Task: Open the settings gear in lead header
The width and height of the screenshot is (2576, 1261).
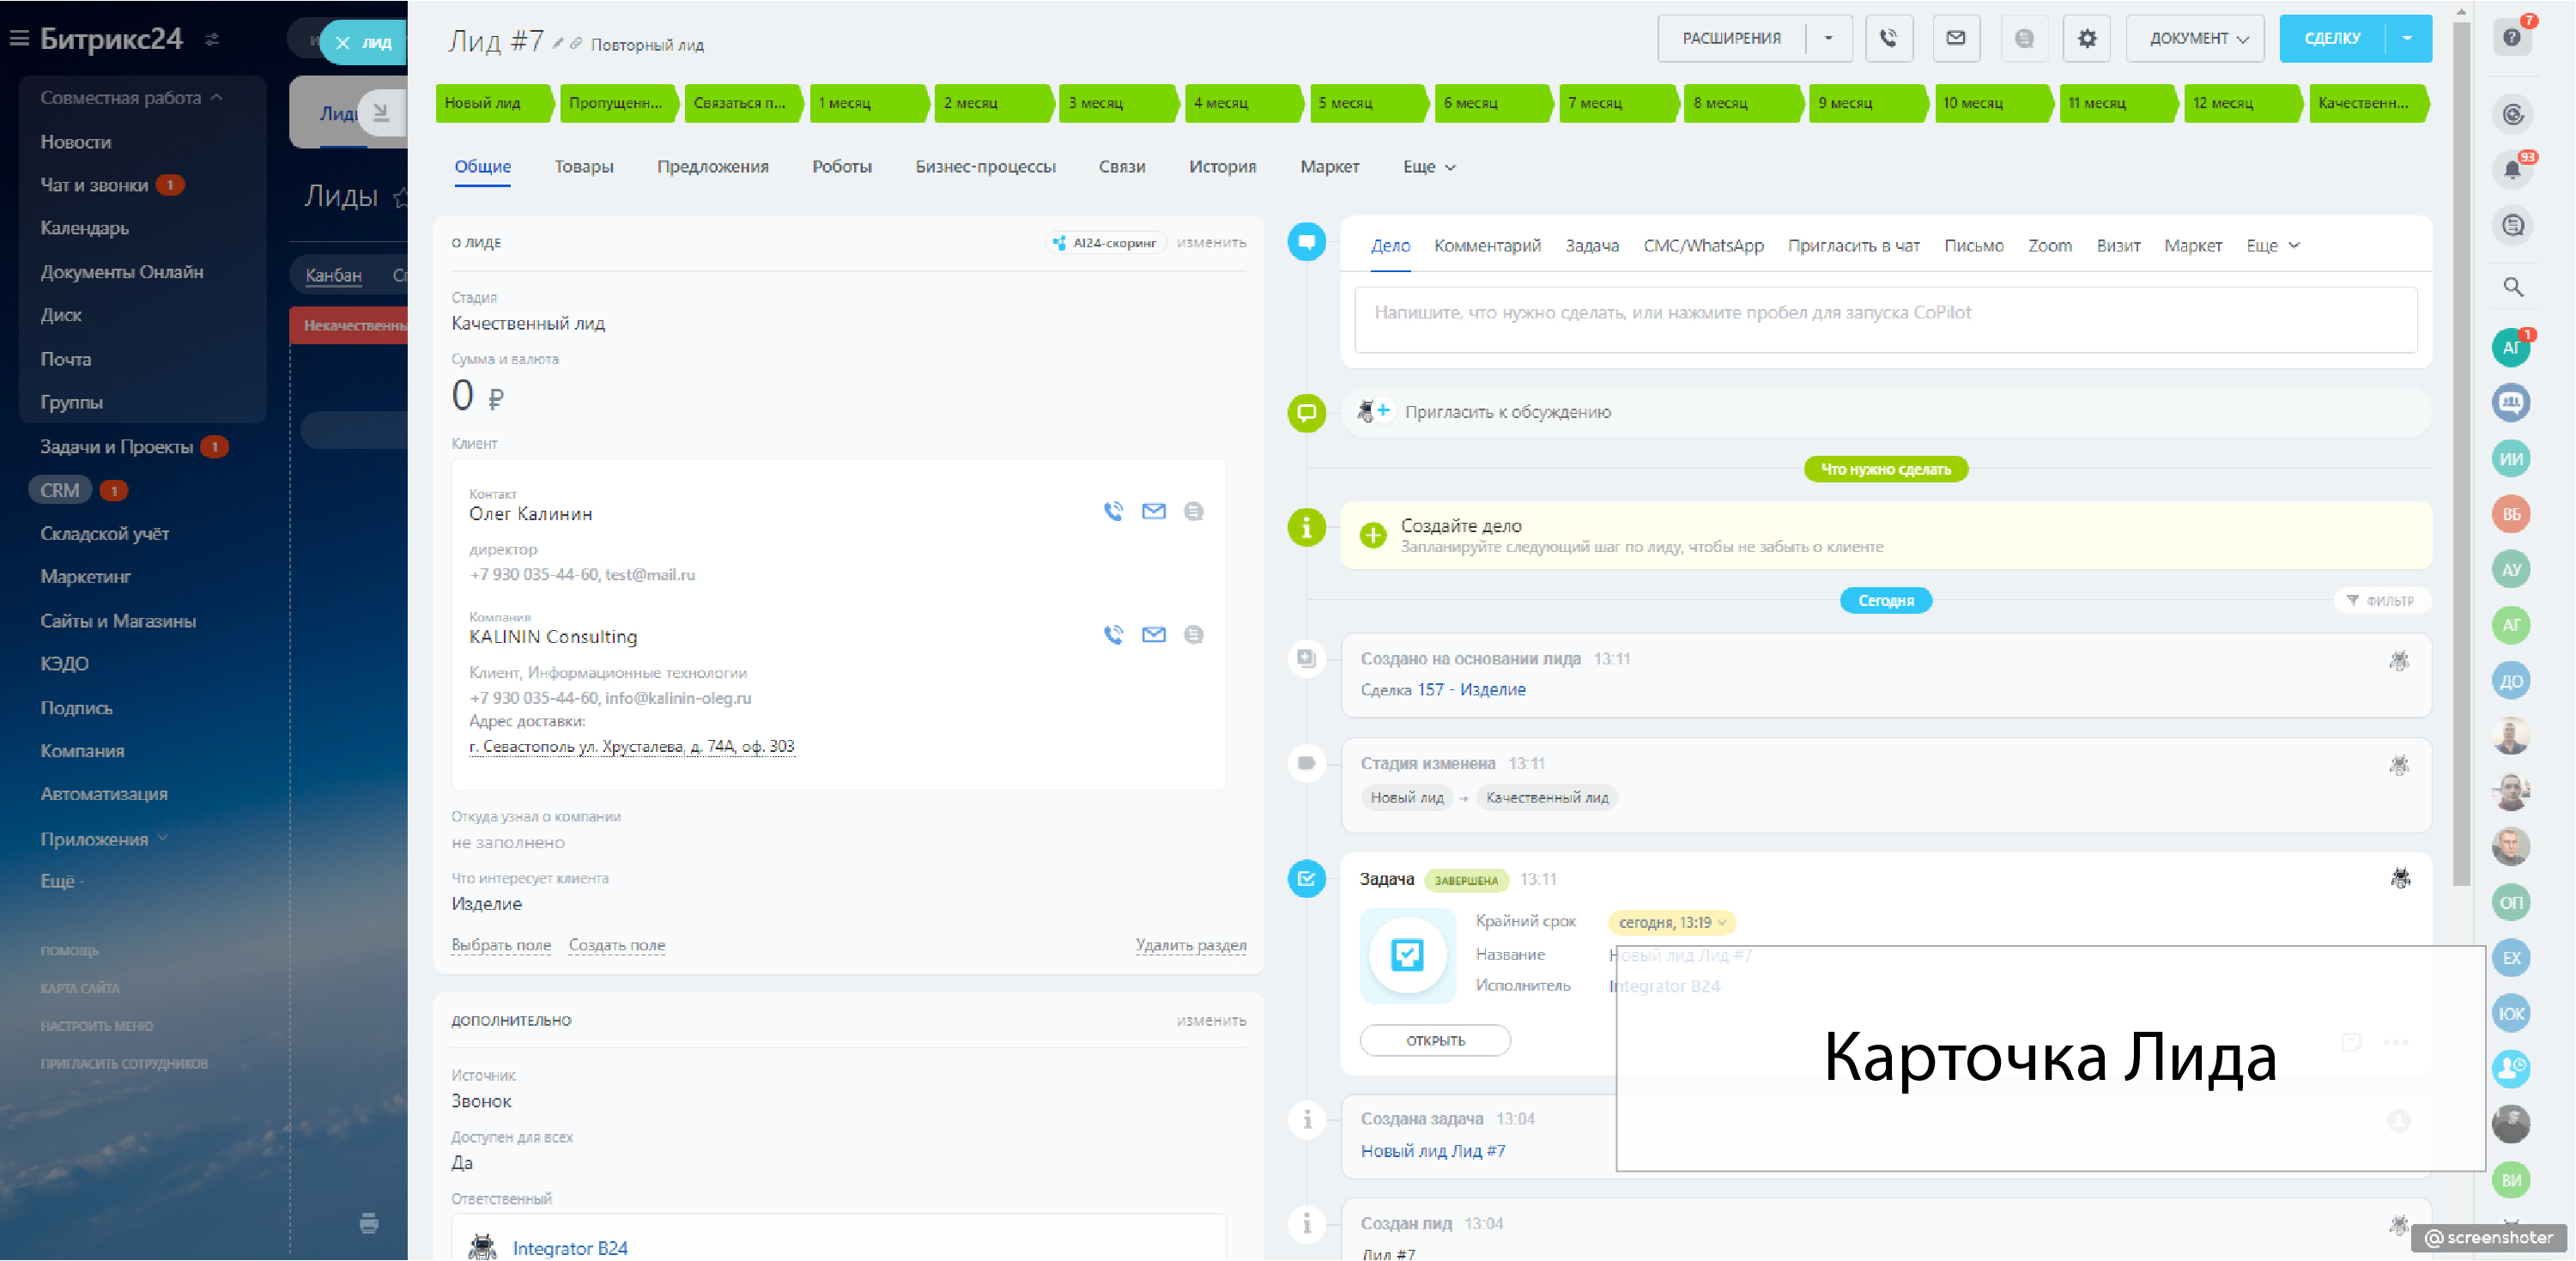Action: pyautogui.click(x=2086, y=39)
